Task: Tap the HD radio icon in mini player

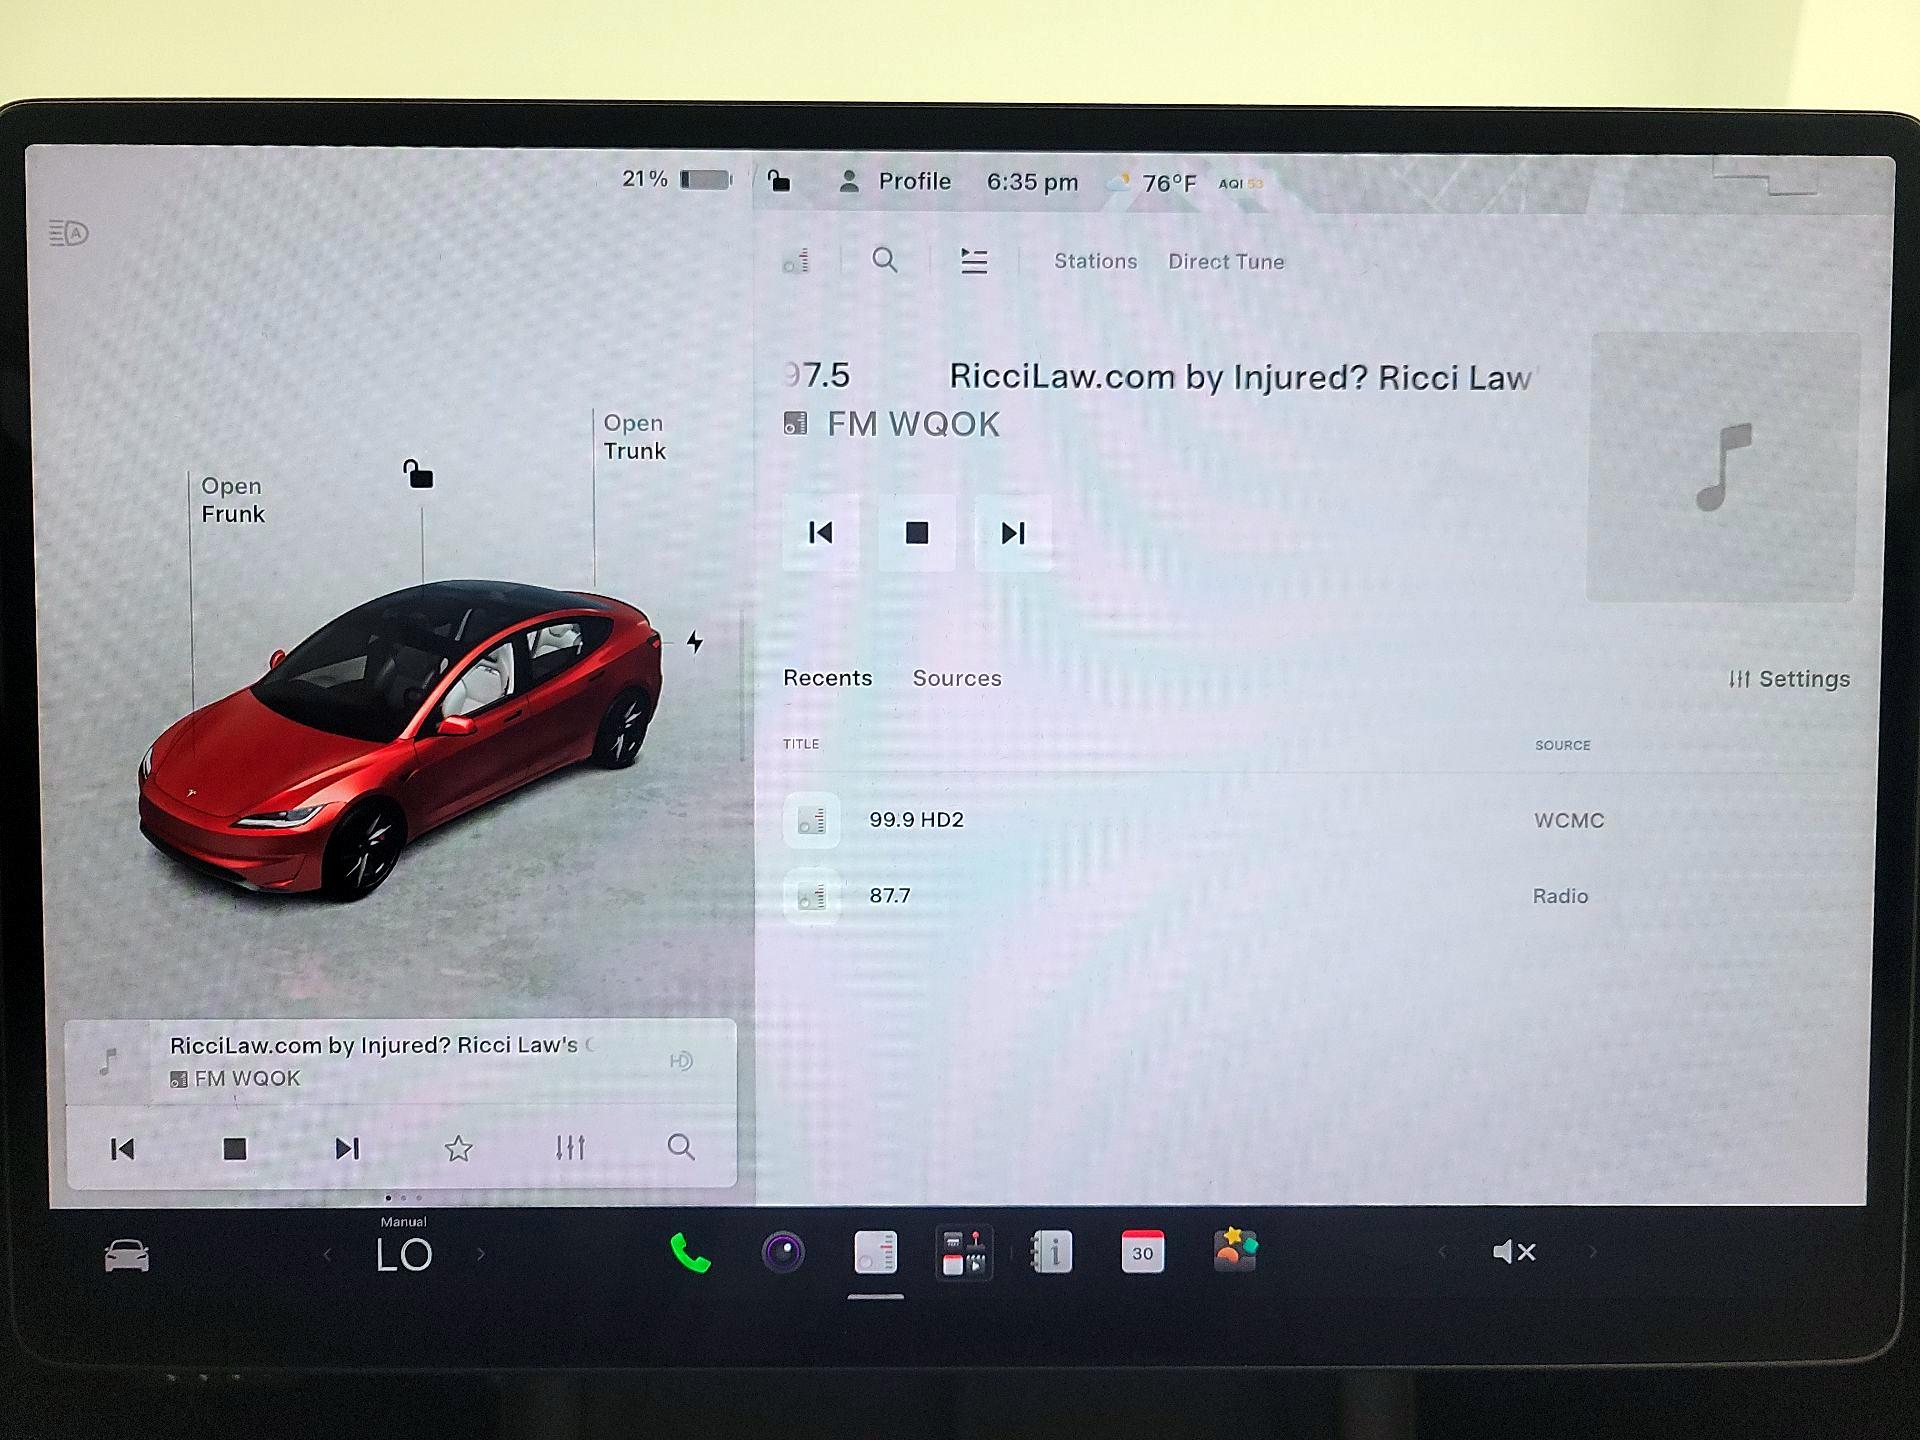Action: pyautogui.click(x=681, y=1061)
